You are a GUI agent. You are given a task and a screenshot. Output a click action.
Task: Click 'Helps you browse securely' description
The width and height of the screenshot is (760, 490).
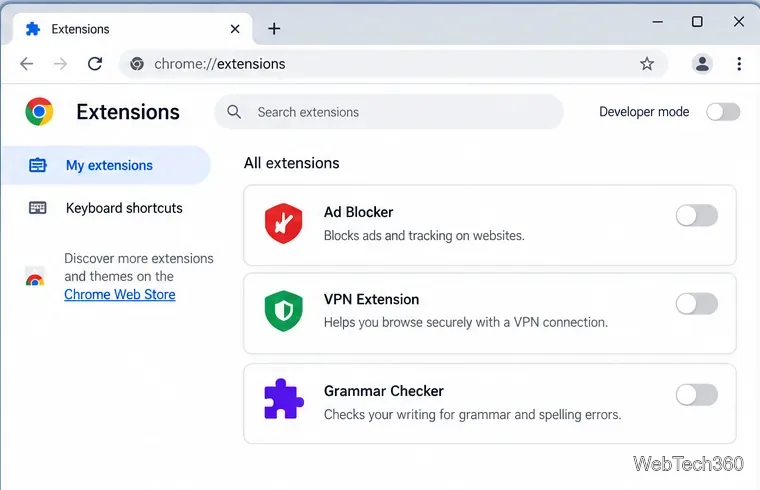pyautogui.click(x=465, y=322)
